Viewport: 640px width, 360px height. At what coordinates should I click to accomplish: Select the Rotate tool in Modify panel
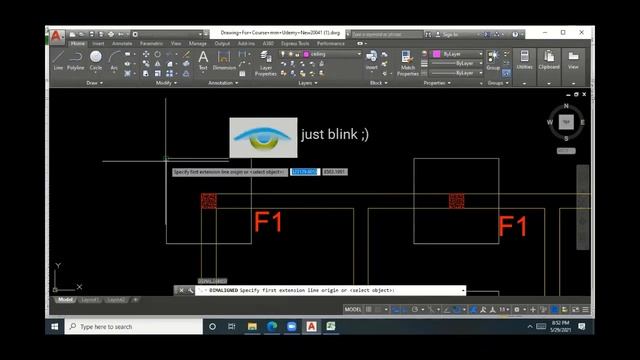158,54
